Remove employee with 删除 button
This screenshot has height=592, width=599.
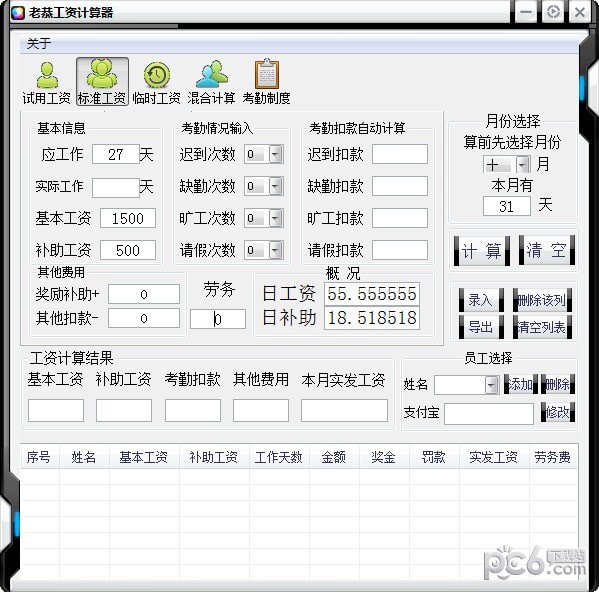pos(558,384)
